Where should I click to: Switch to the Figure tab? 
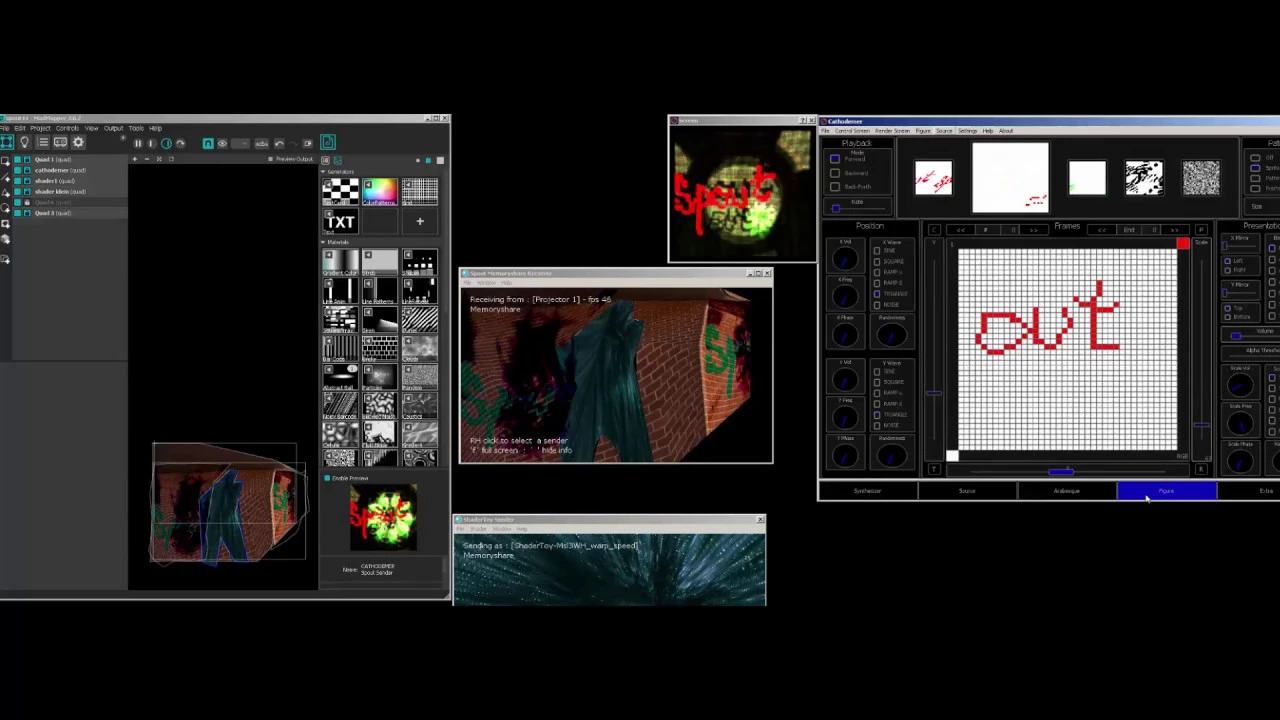(x=1167, y=491)
